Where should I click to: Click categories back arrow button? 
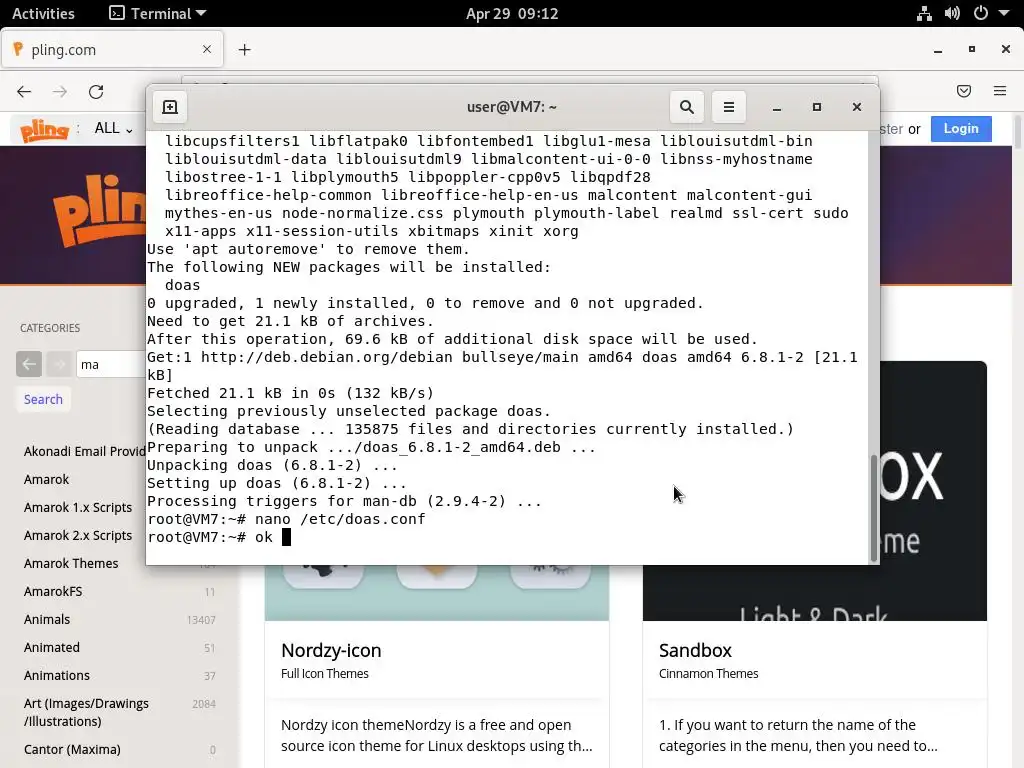(29, 364)
